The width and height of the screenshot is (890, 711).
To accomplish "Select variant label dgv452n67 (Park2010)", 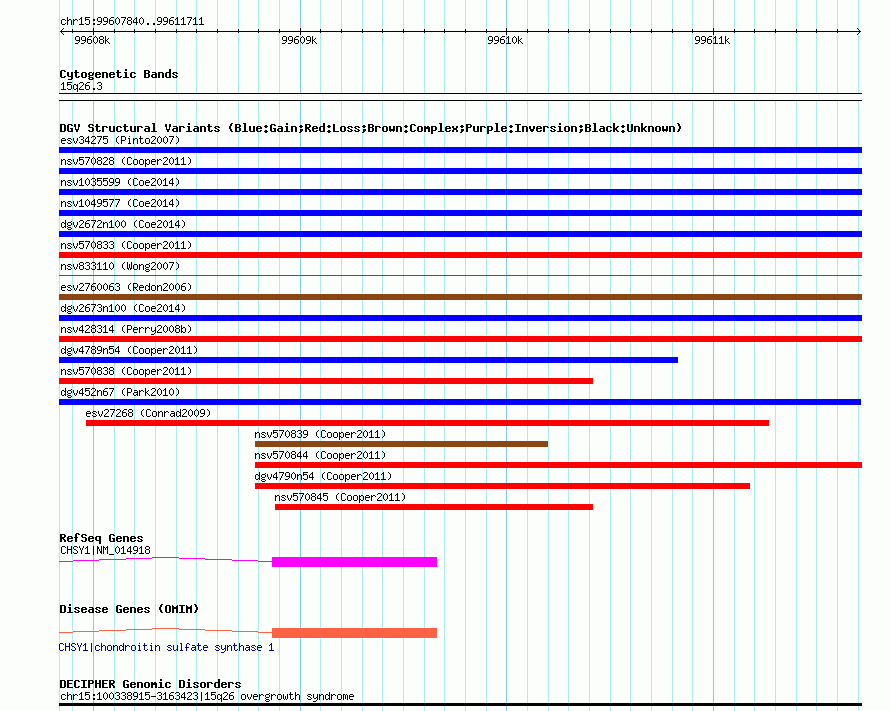I will (120, 392).
